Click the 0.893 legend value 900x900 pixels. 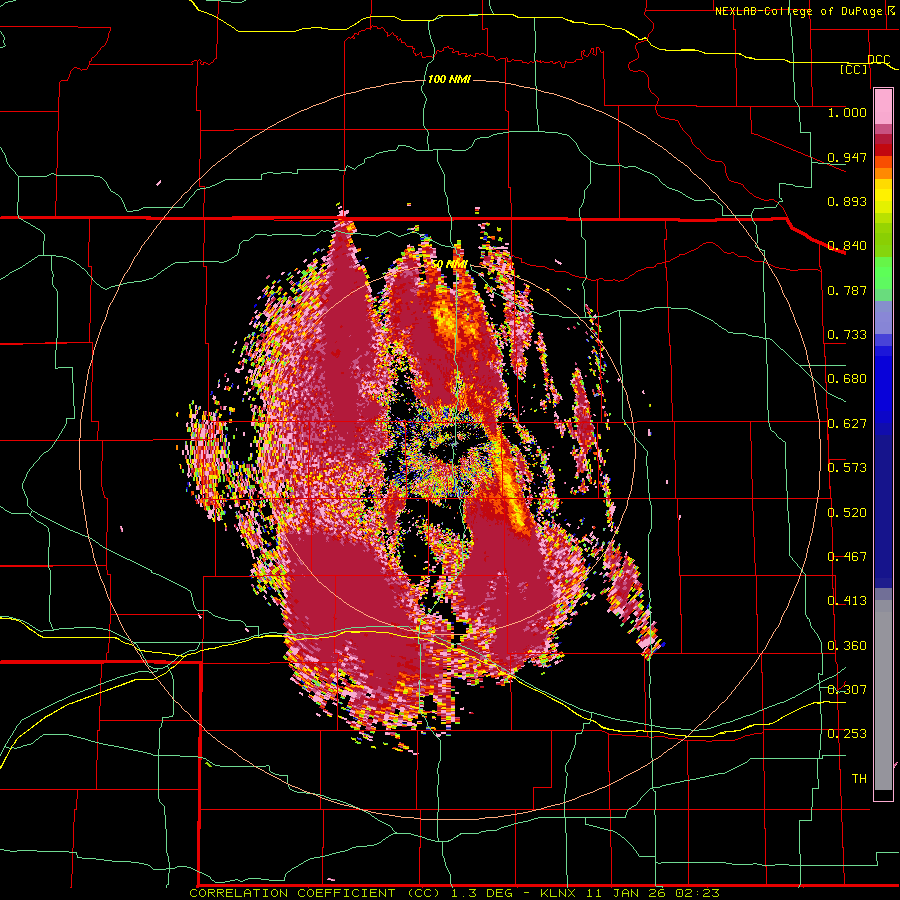pyautogui.click(x=847, y=201)
